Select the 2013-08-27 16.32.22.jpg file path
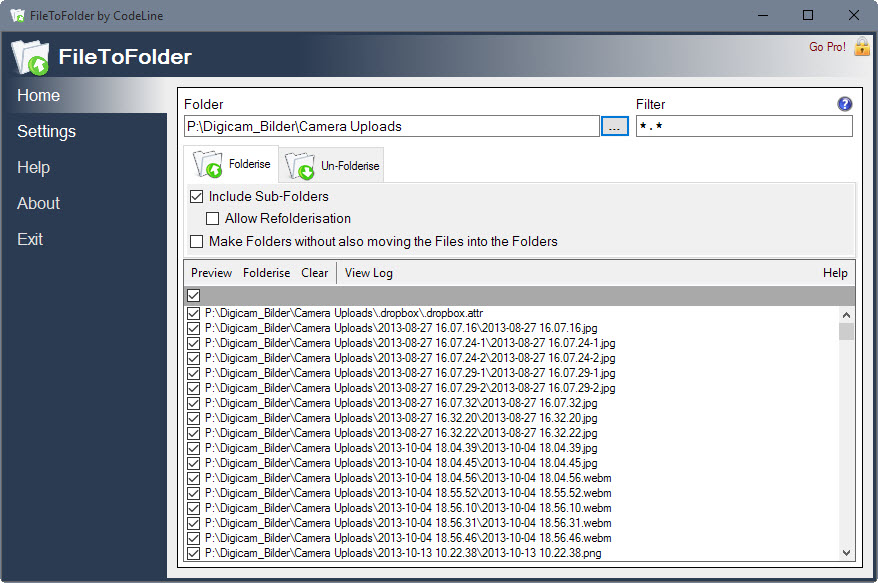 click(401, 433)
